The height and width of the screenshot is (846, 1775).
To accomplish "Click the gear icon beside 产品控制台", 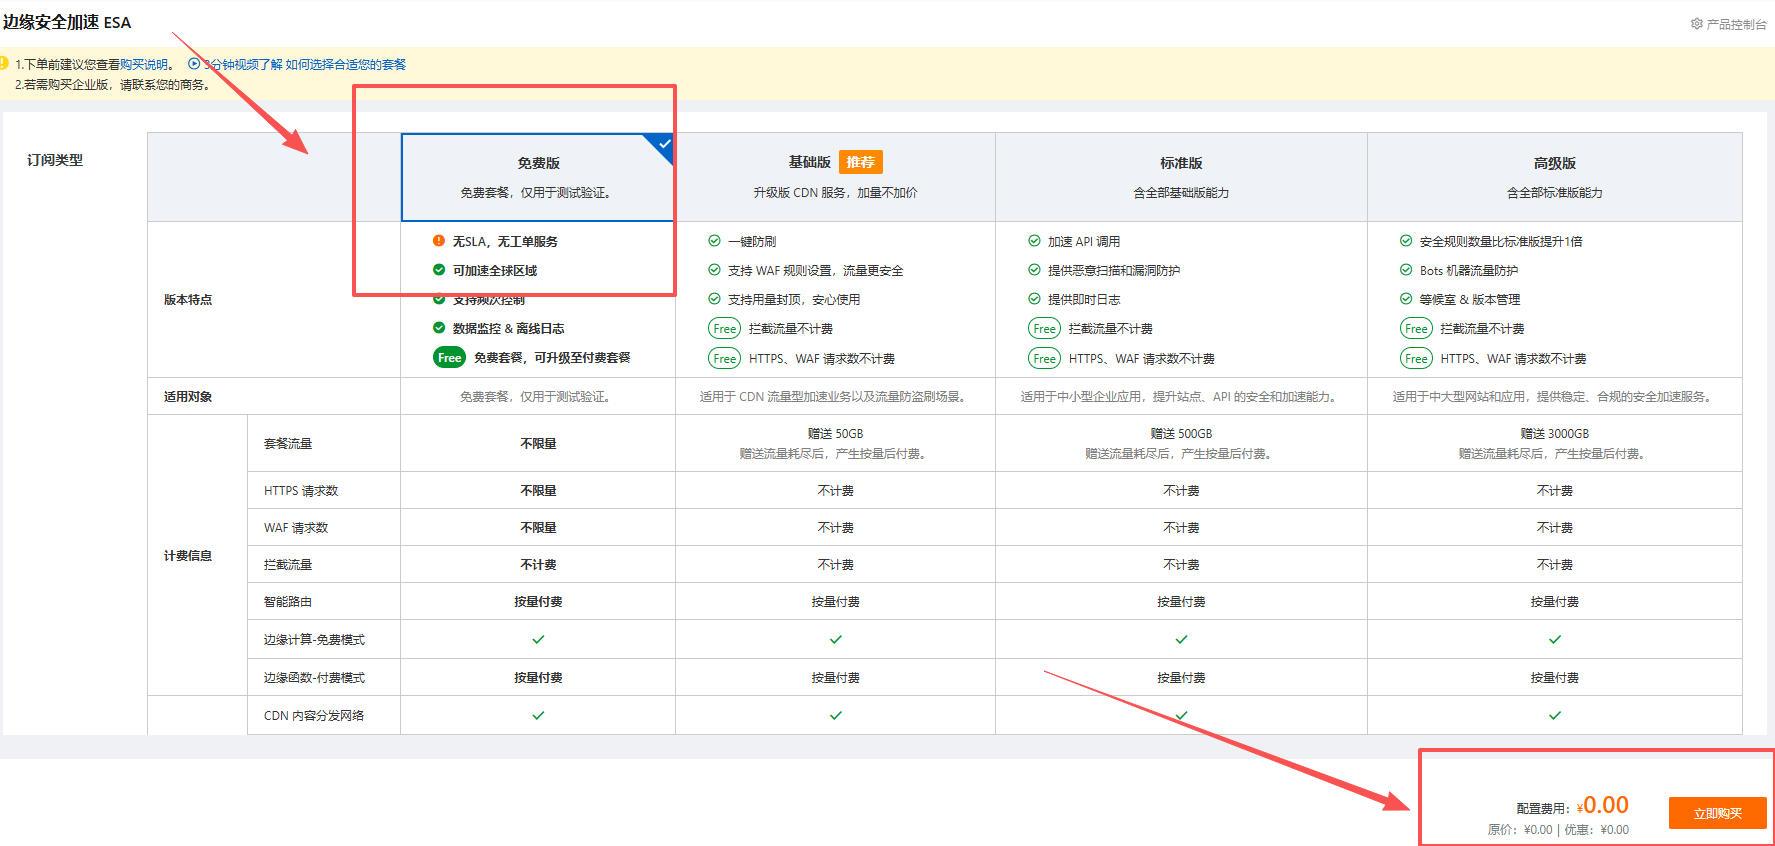I will [x=1696, y=24].
